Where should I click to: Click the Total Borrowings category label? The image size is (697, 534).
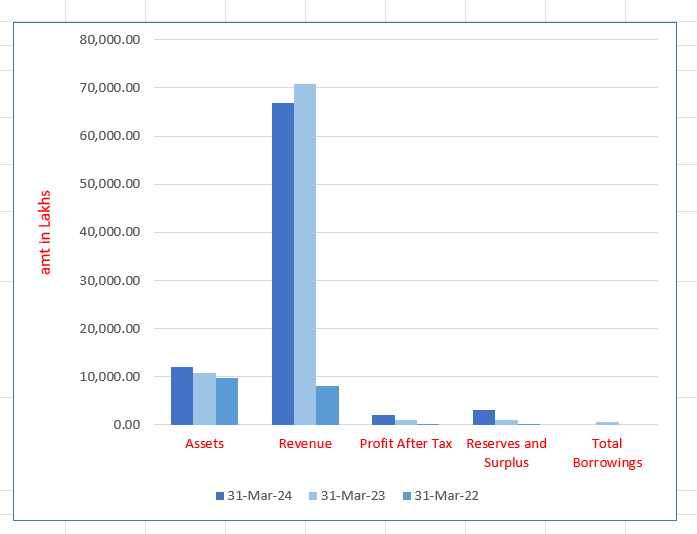(607, 452)
